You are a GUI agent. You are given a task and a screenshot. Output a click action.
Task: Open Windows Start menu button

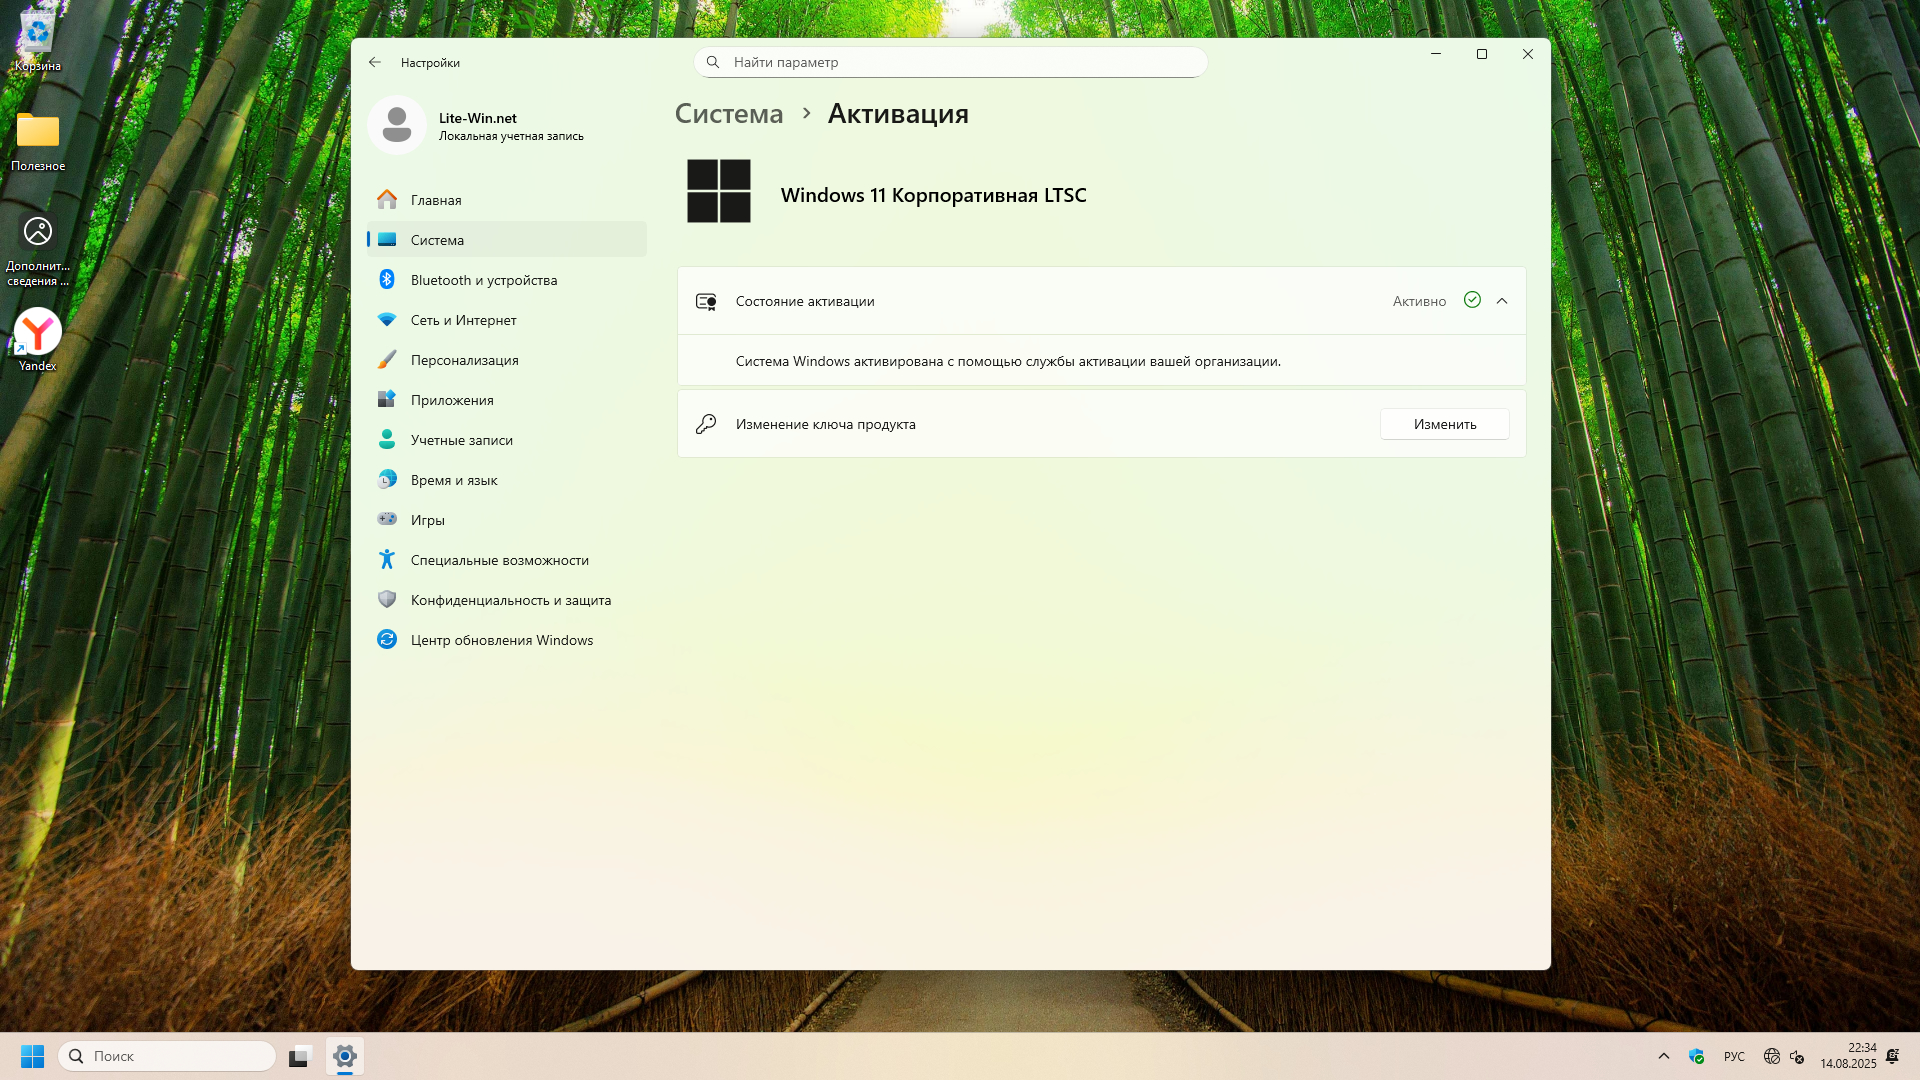(32, 1056)
